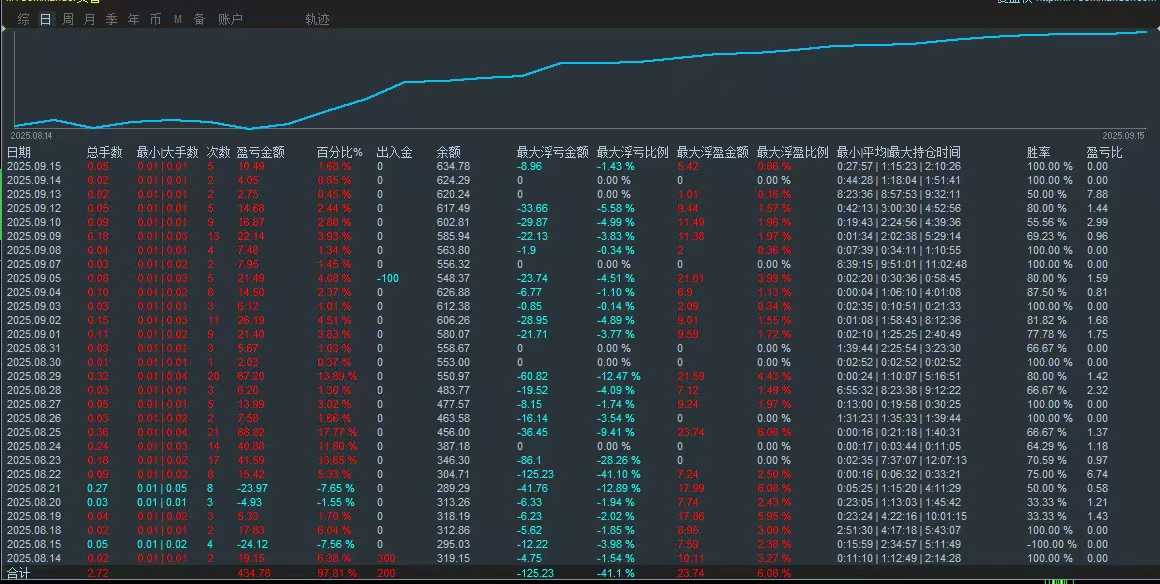Click the balance value 548.37
The height and width of the screenshot is (584, 1160).
pos(453,278)
